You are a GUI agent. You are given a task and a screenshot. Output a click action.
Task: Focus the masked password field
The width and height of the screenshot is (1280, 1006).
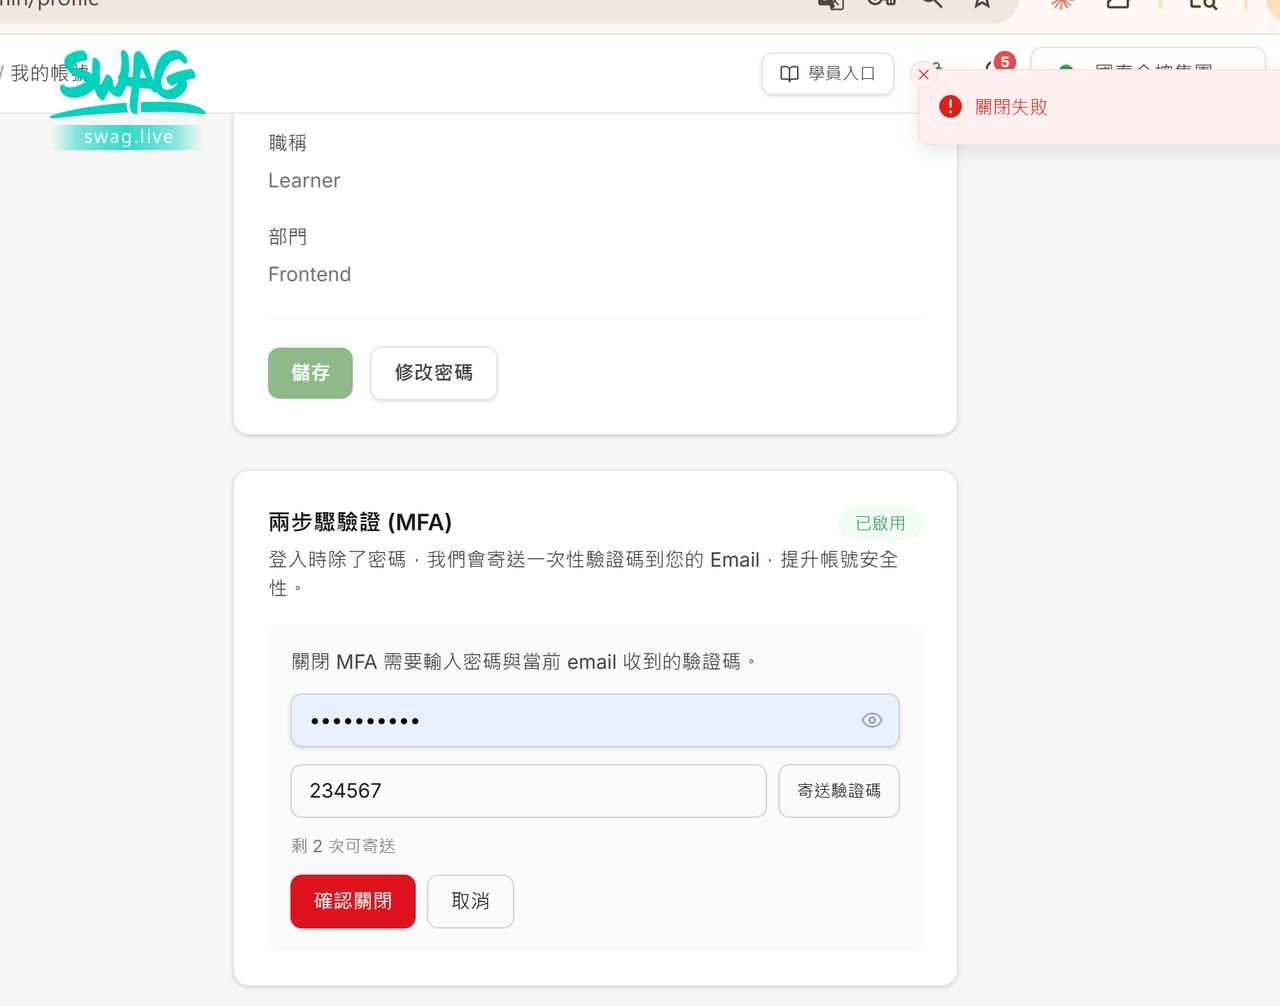(x=595, y=720)
